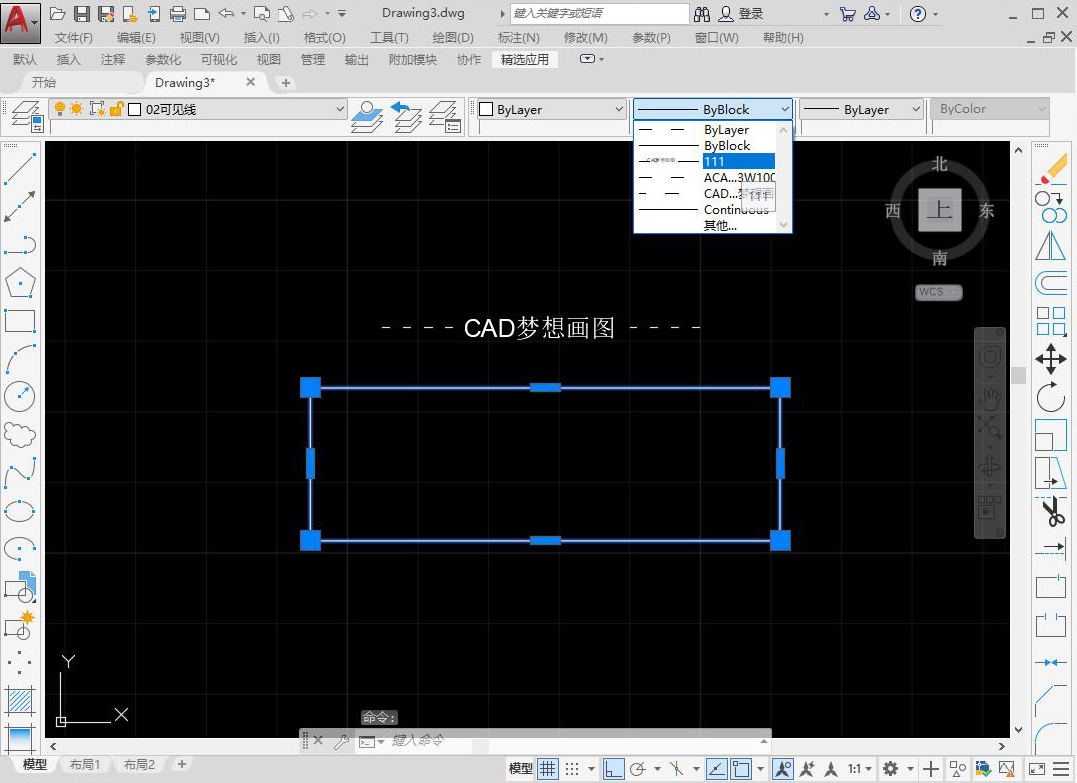Select the Revision cloud tool
Image resolution: width=1077 pixels, height=783 pixels.
pyautogui.click(x=20, y=434)
